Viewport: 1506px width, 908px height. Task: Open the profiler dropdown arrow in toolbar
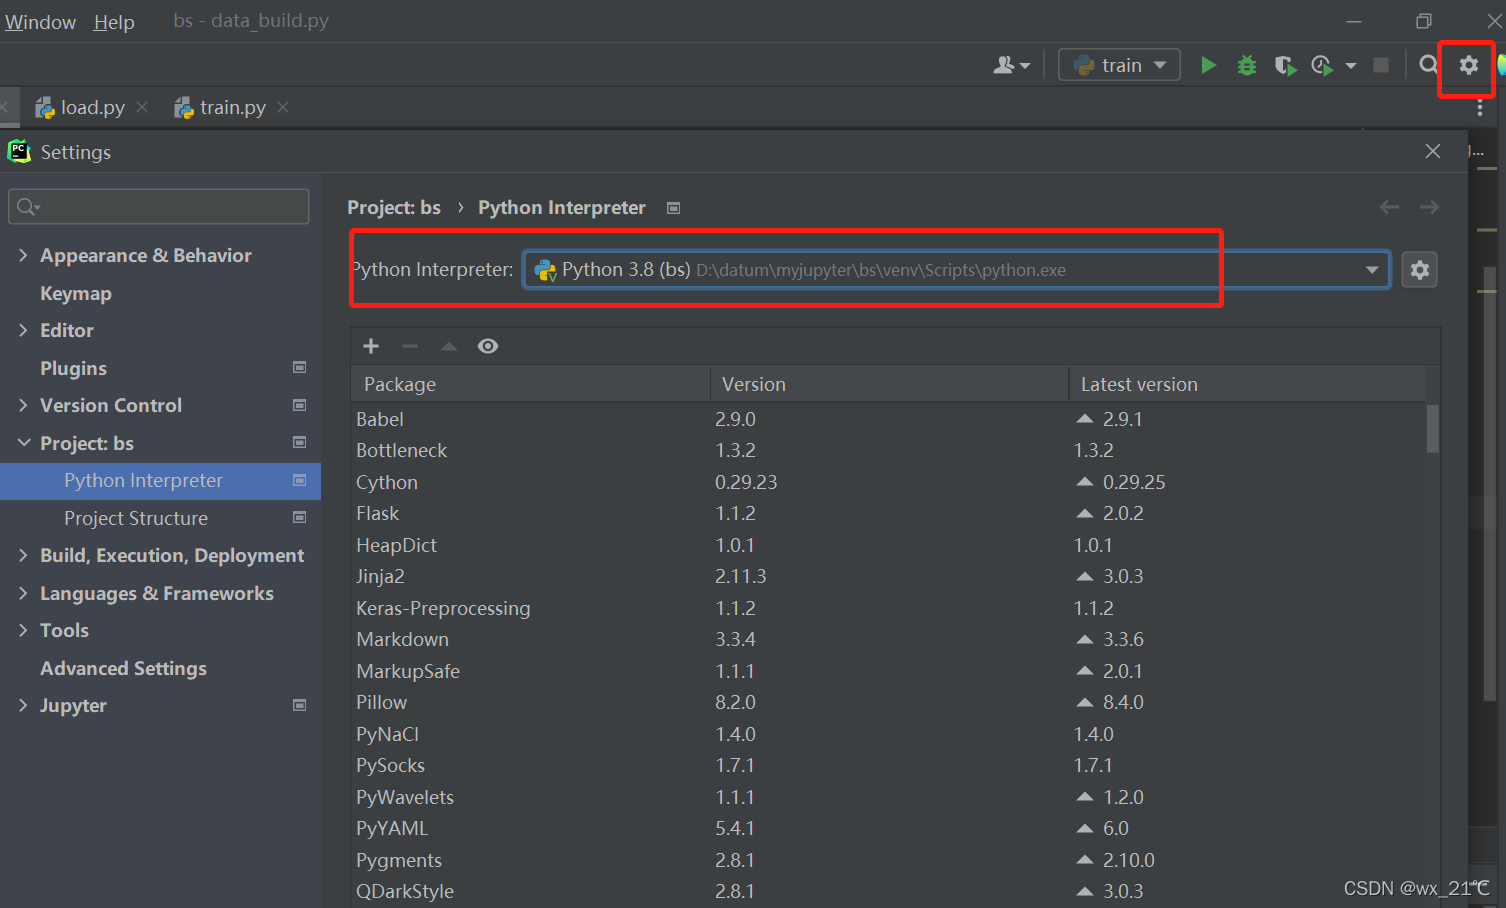(1351, 66)
